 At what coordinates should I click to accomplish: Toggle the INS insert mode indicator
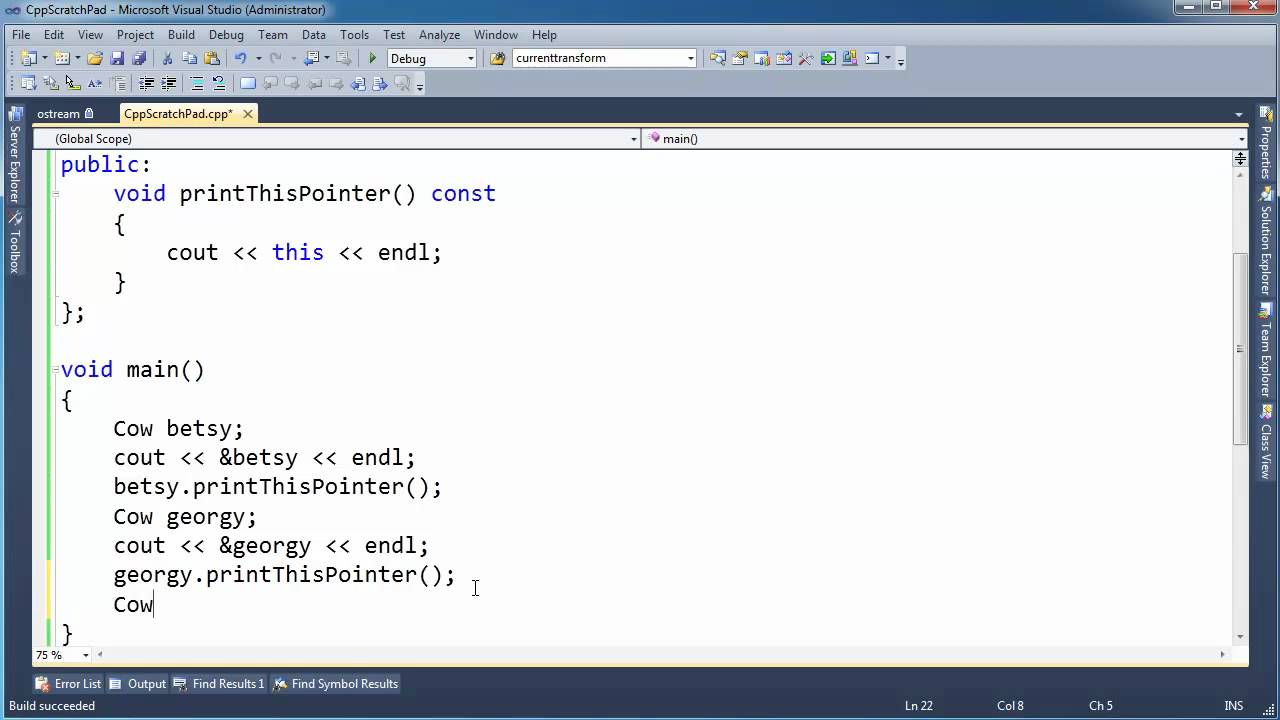click(x=1233, y=705)
